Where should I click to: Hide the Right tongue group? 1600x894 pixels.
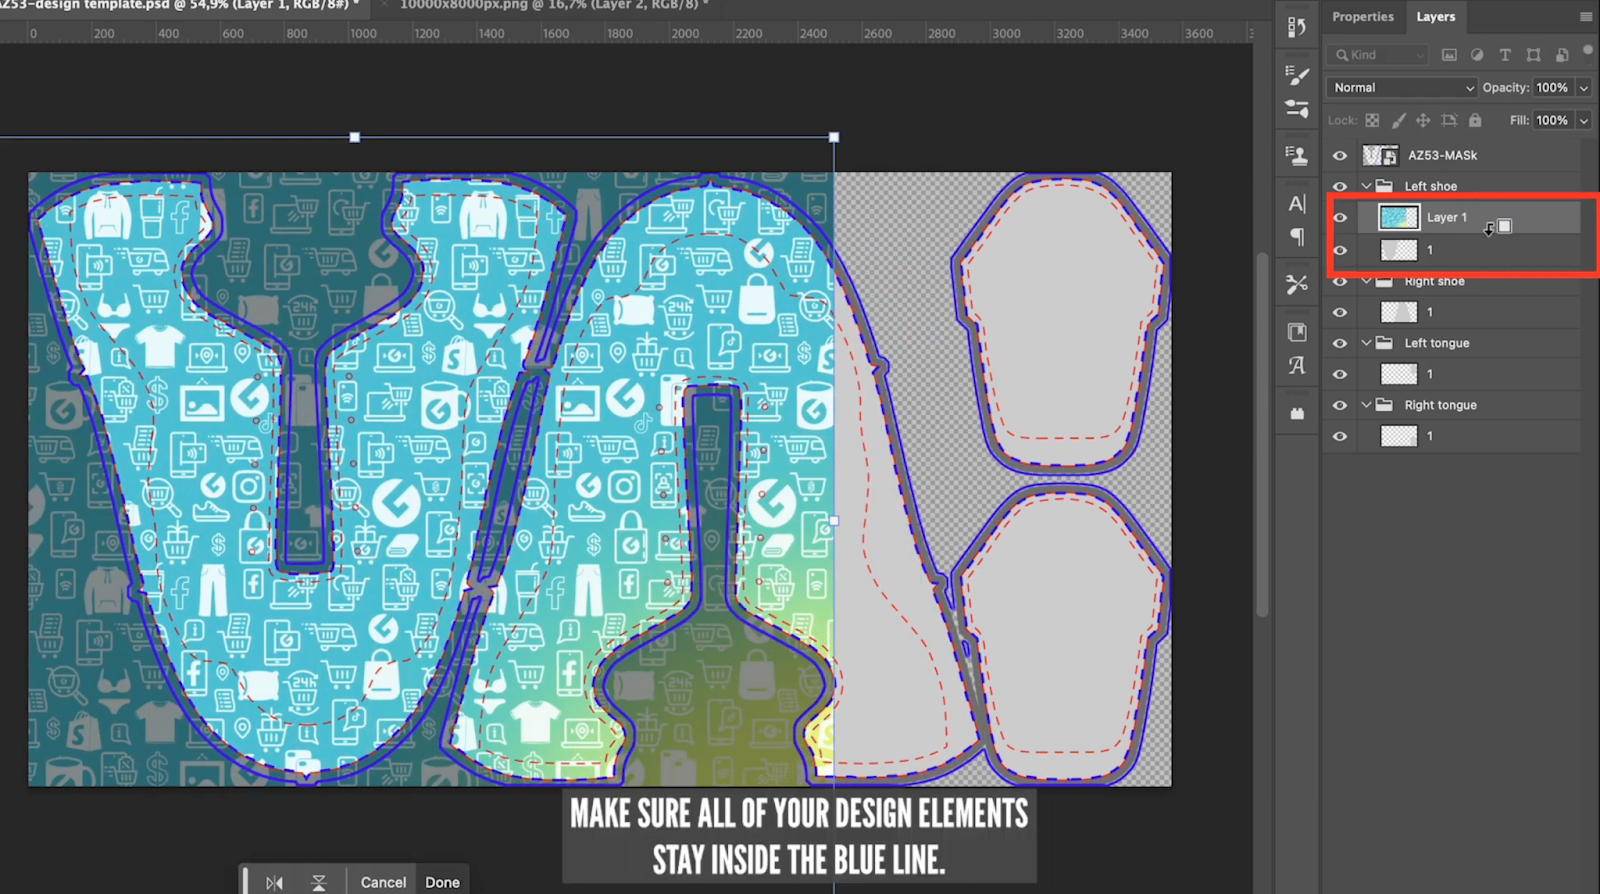click(x=1340, y=405)
